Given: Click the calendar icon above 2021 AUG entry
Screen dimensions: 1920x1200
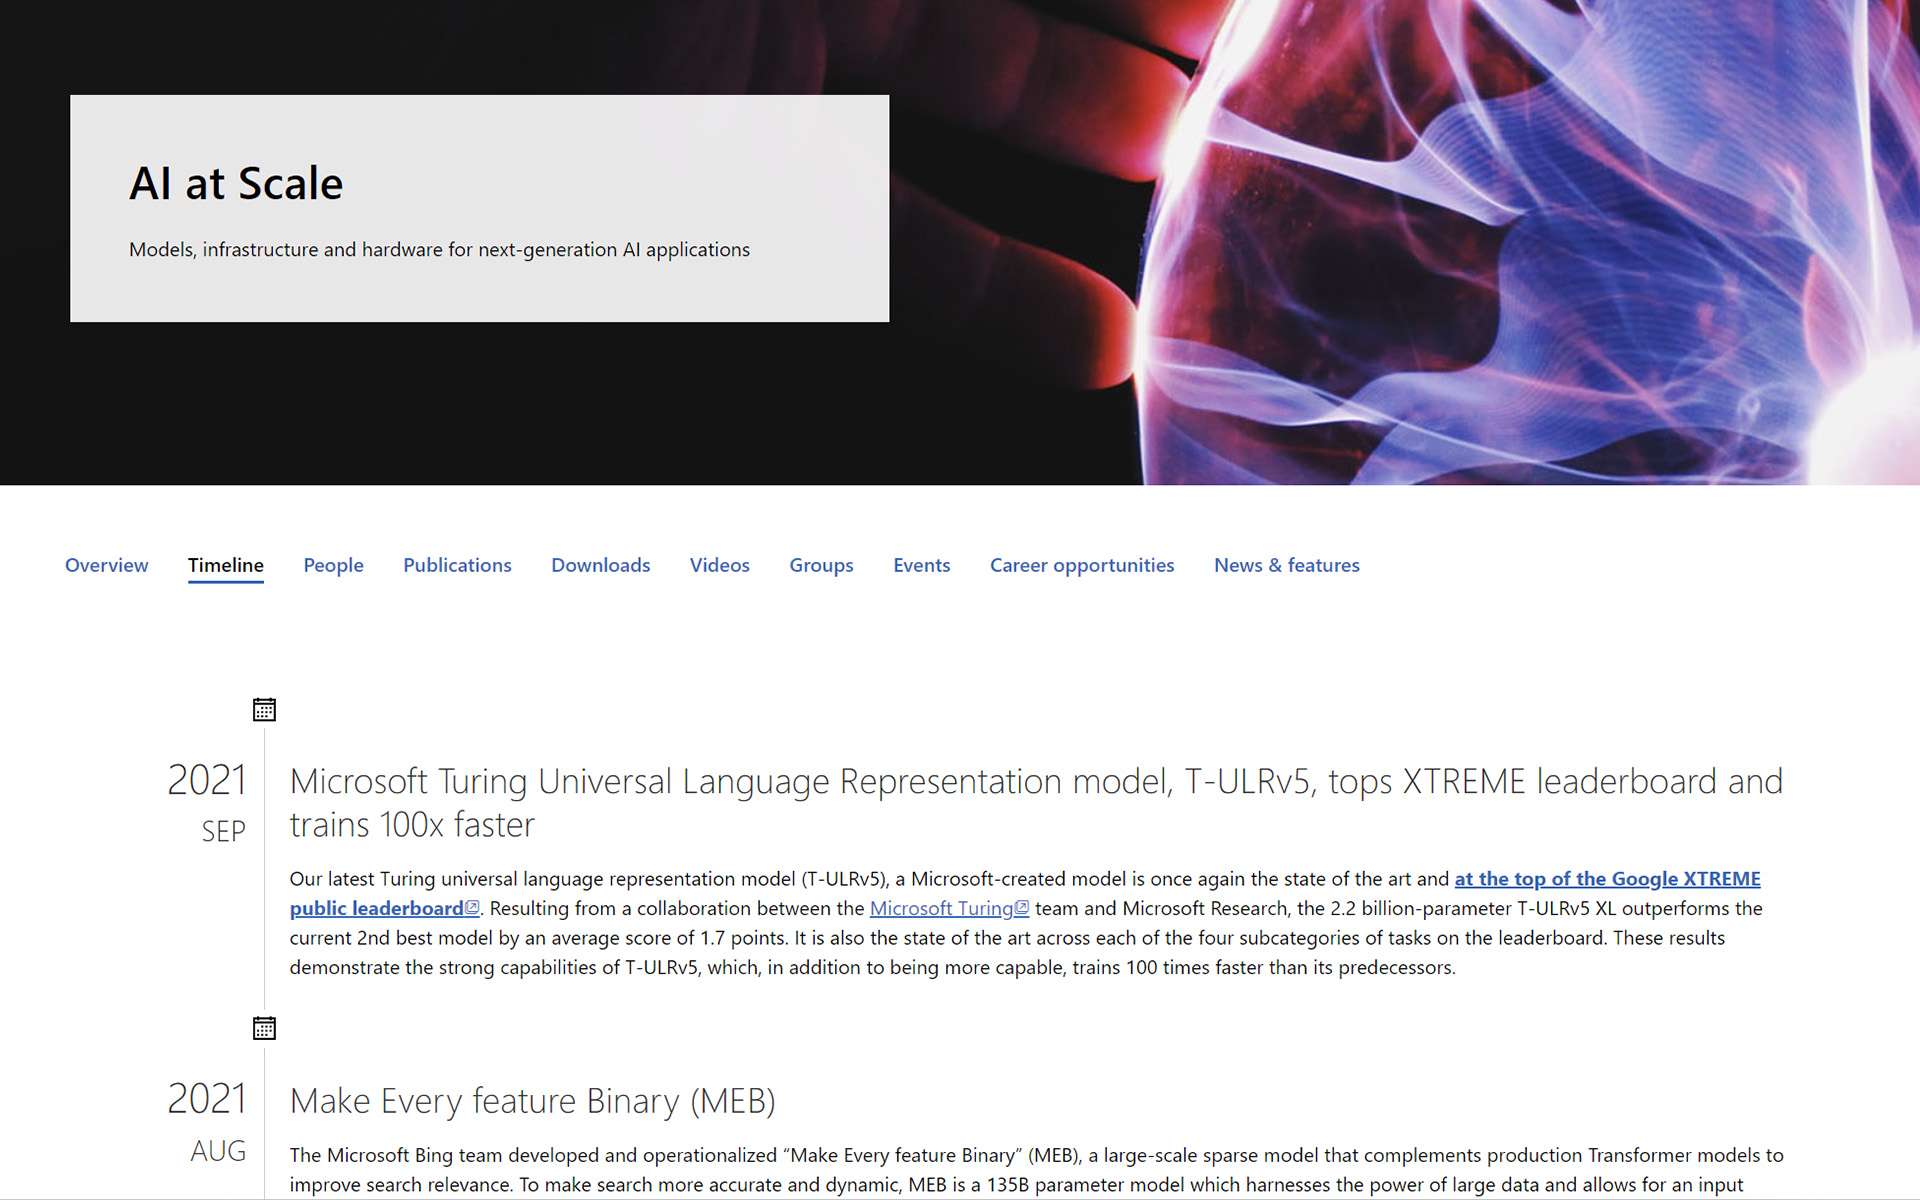Looking at the screenshot, I should tap(264, 1028).
